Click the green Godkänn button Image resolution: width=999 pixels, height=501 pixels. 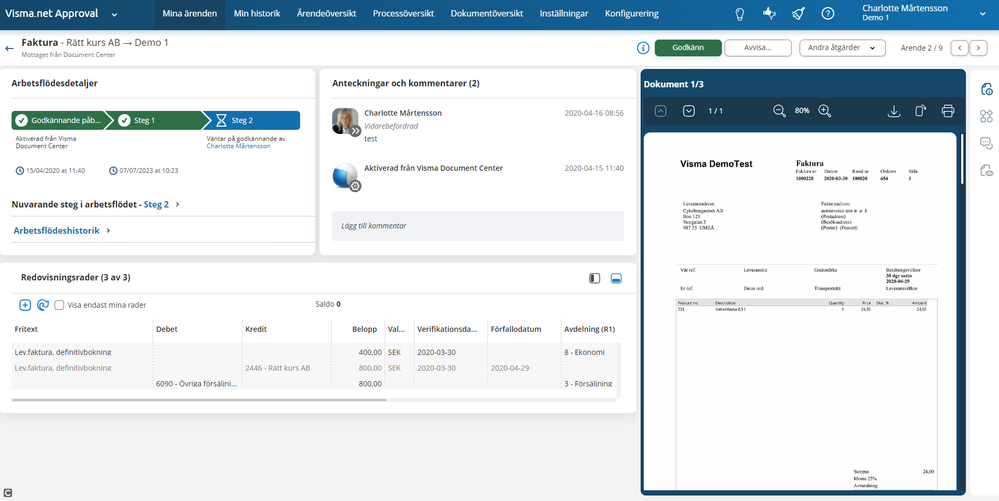pyautogui.click(x=688, y=48)
